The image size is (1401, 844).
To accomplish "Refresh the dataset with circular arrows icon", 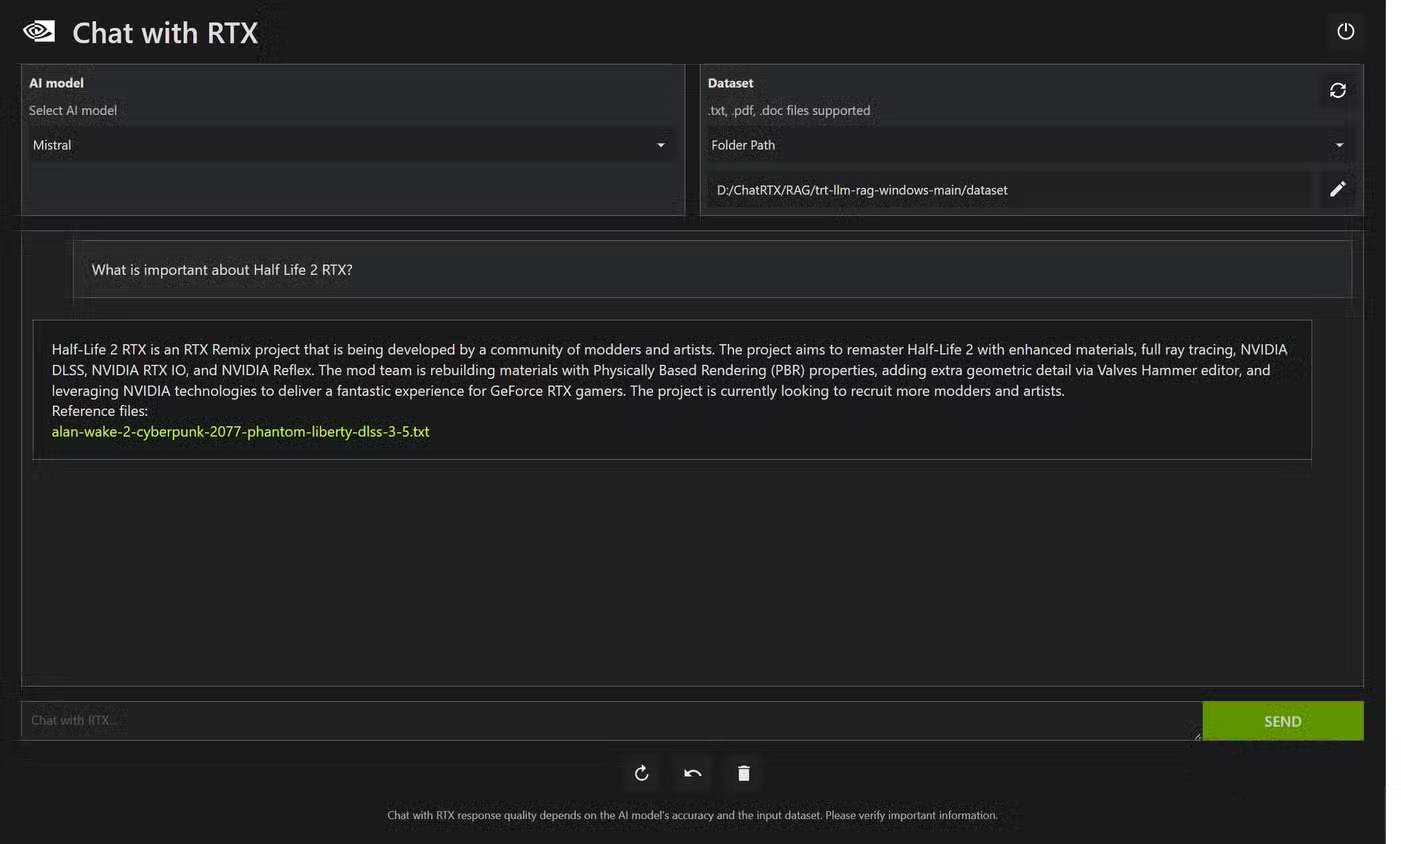I will pyautogui.click(x=1337, y=90).
